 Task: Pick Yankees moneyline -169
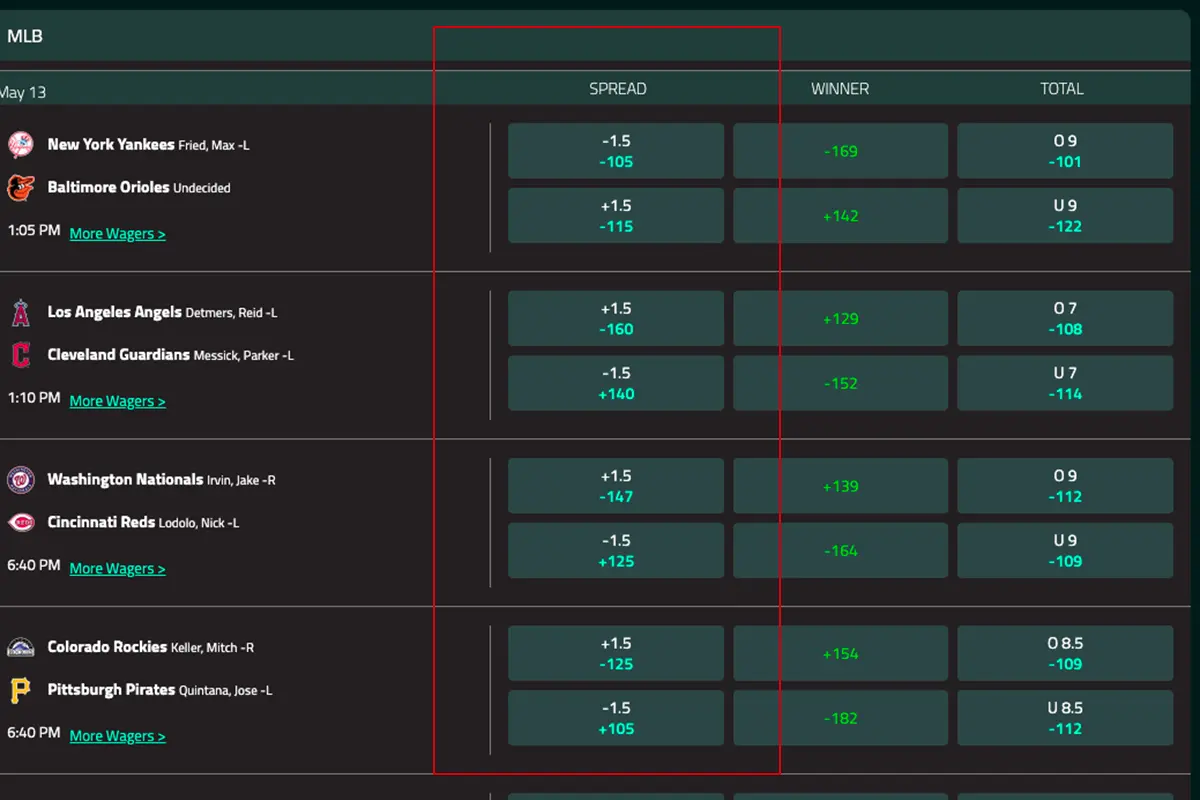tap(840, 151)
